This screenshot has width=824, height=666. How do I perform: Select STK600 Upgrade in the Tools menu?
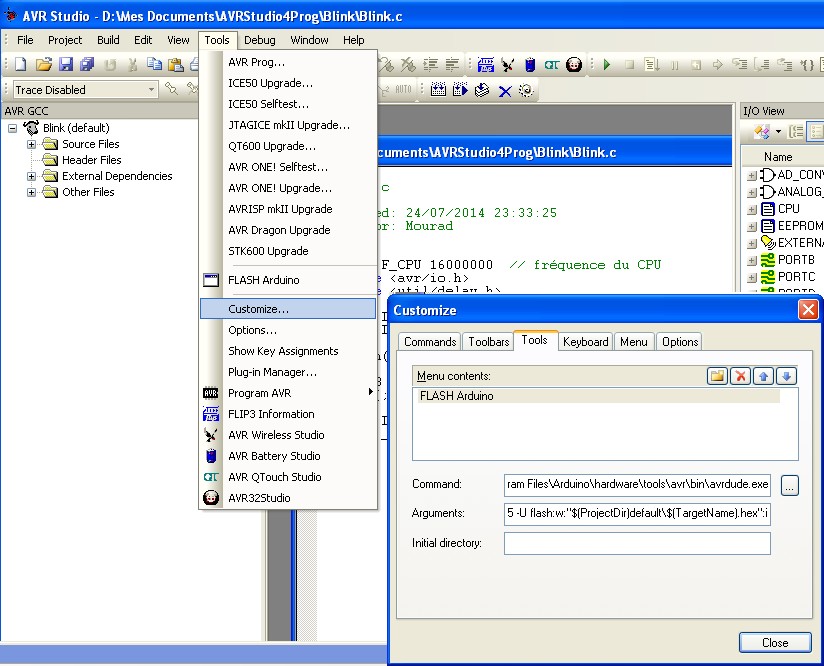[x=288, y=251]
